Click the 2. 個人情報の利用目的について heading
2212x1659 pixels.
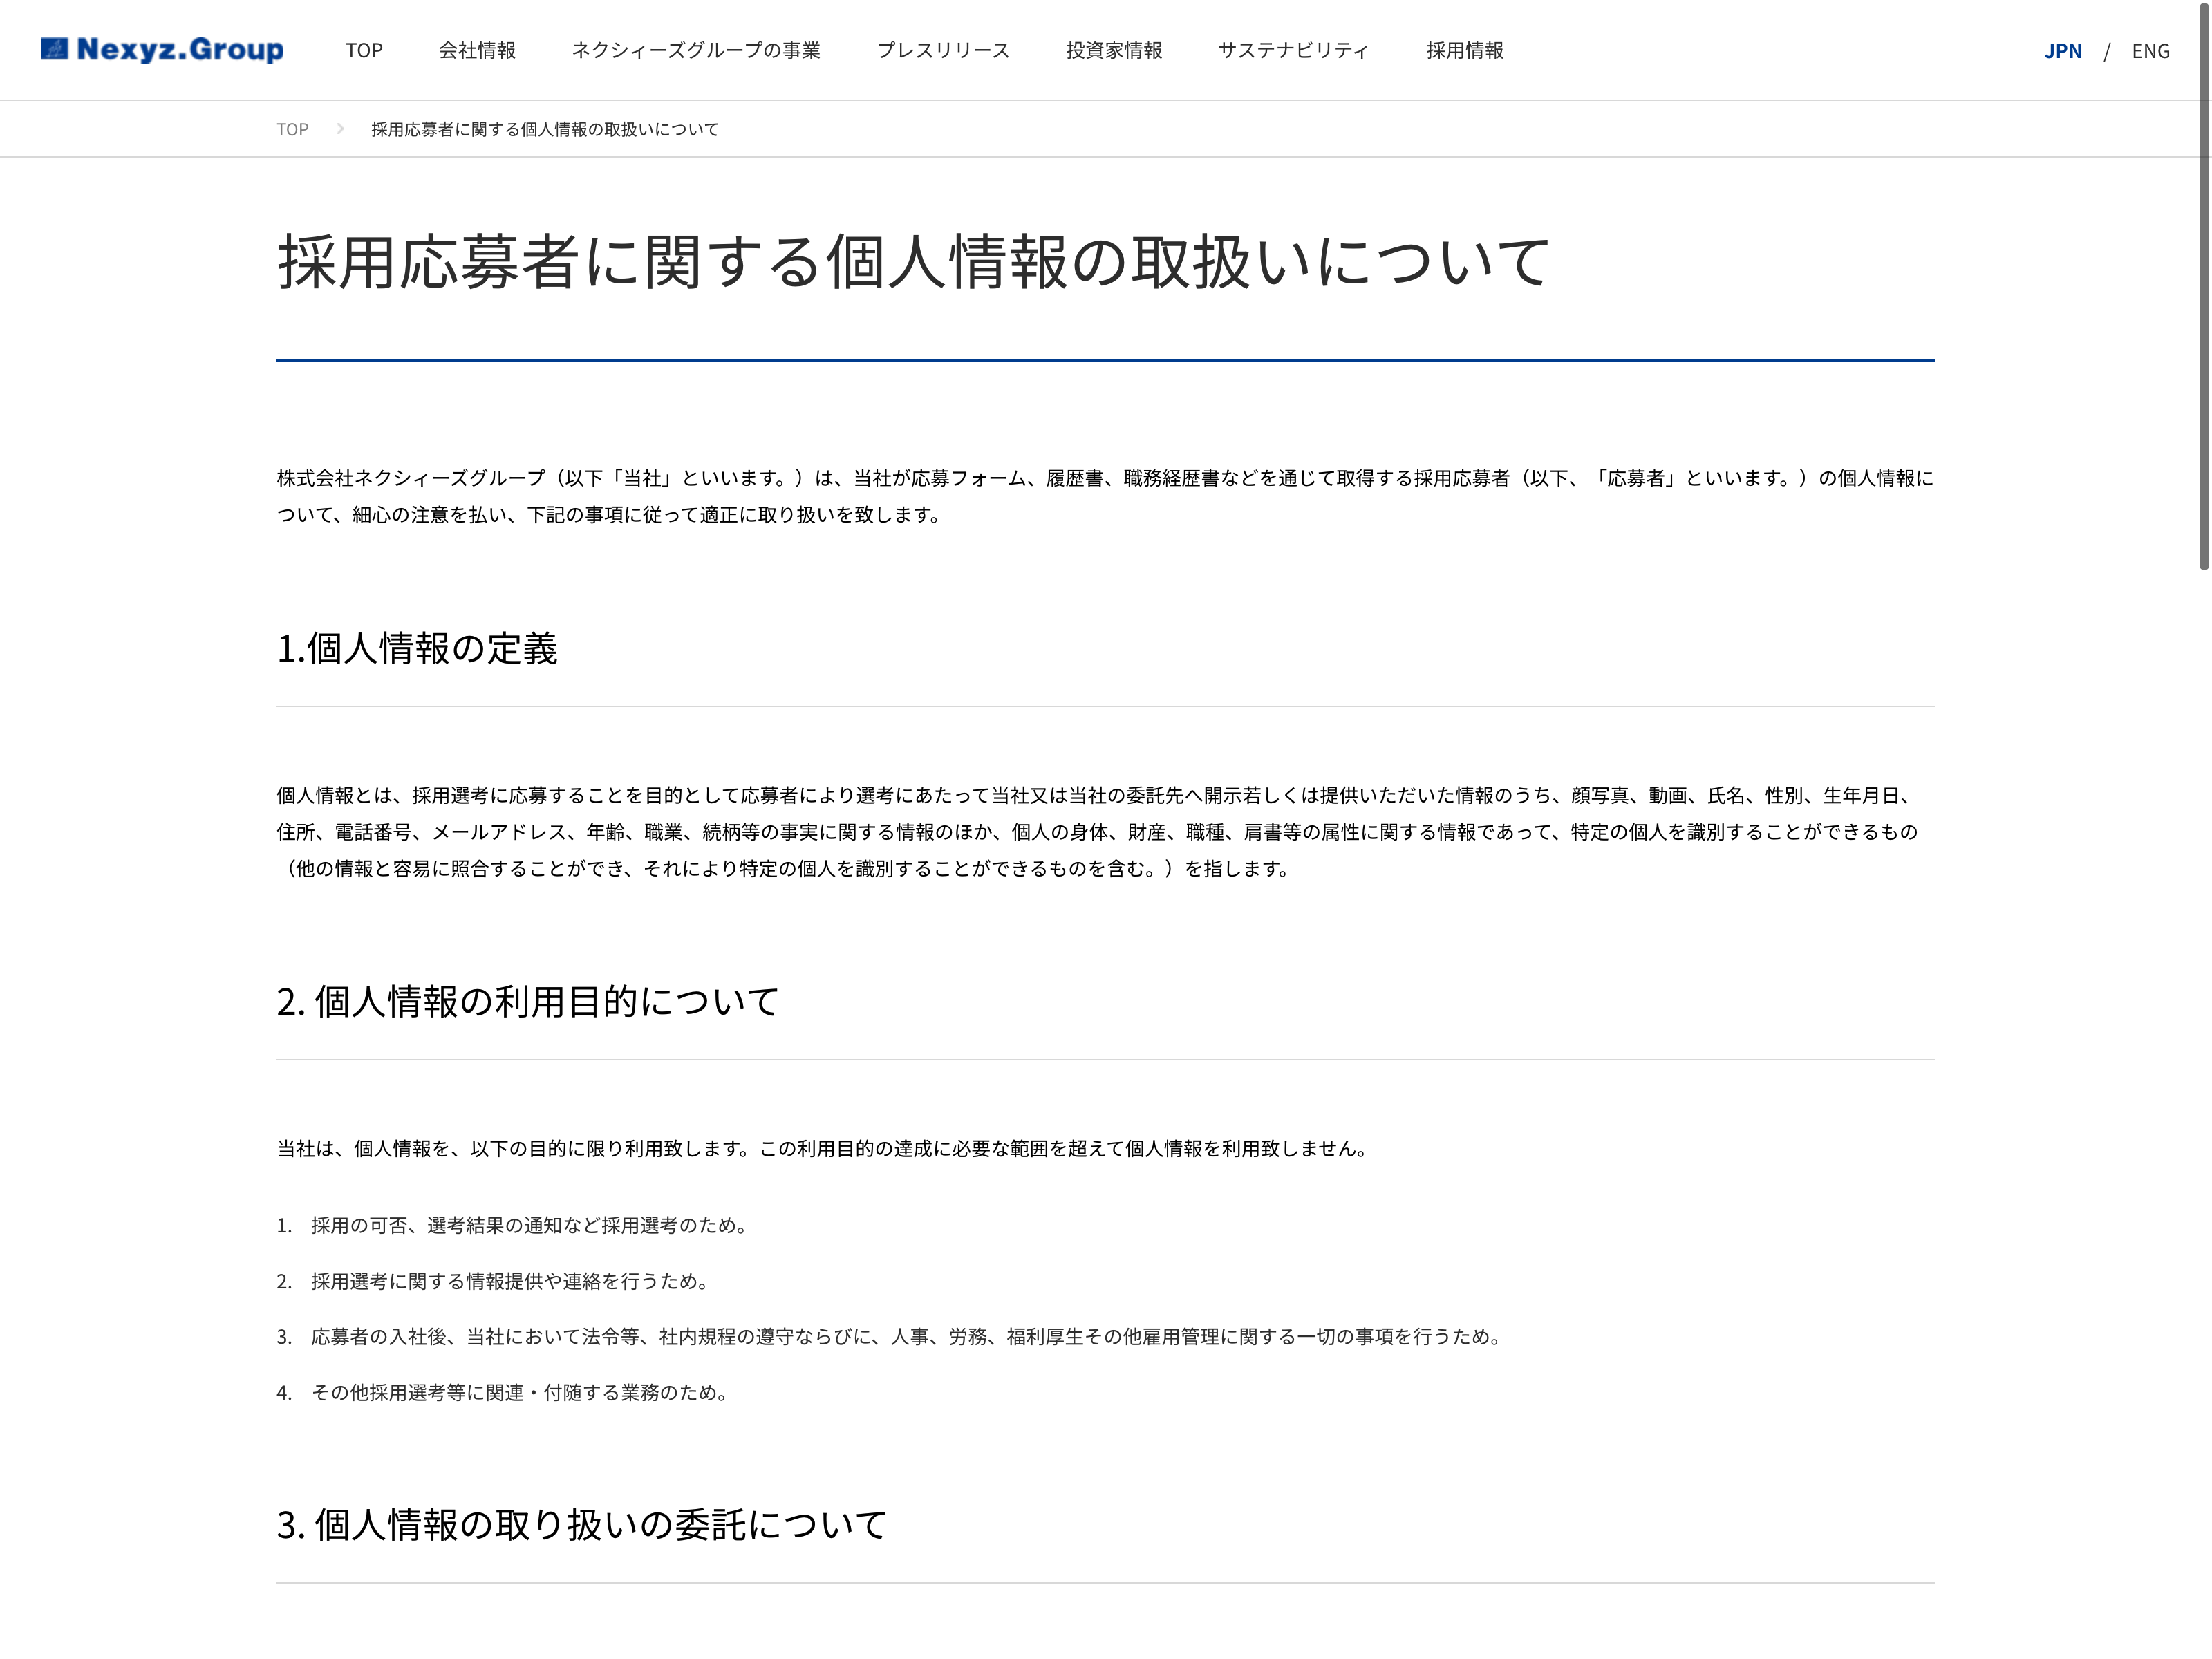pos(527,1001)
